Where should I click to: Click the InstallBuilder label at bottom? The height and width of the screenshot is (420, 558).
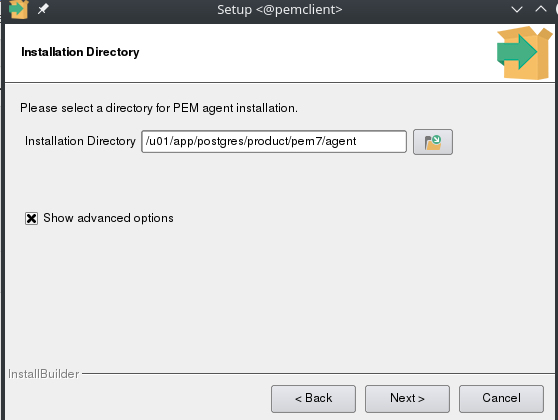click(x=43, y=374)
